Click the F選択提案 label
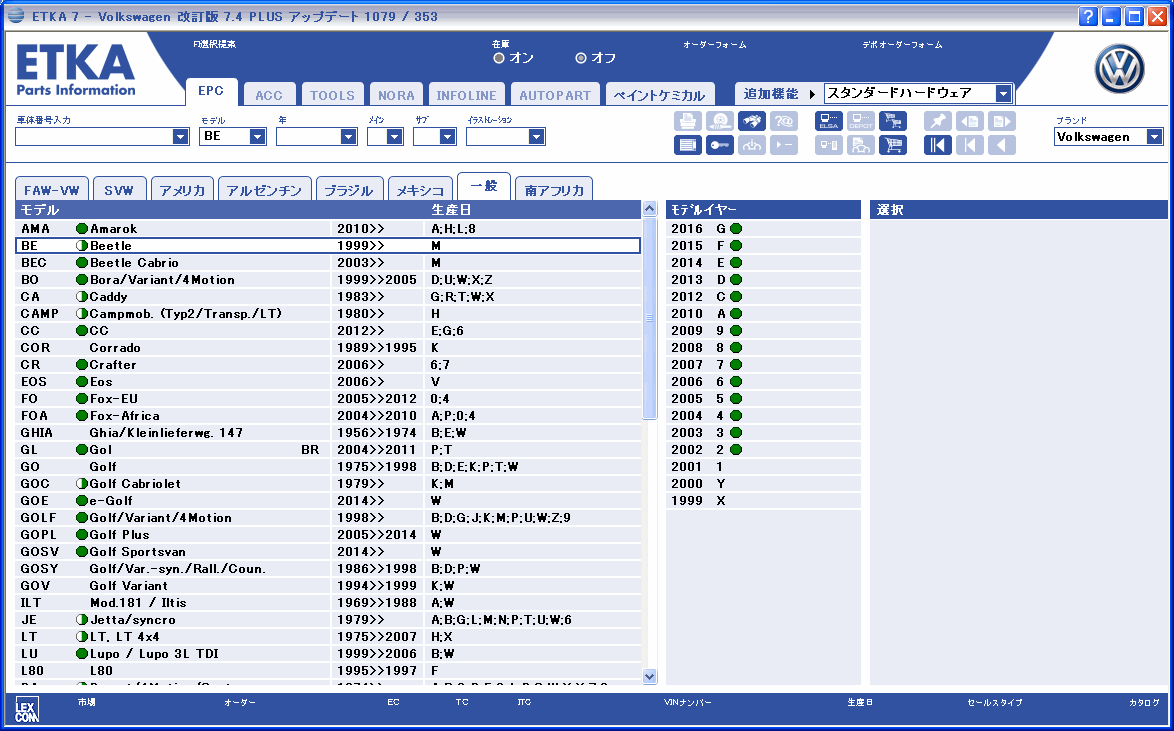The image size is (1174, 731). (x=215, y=44)
